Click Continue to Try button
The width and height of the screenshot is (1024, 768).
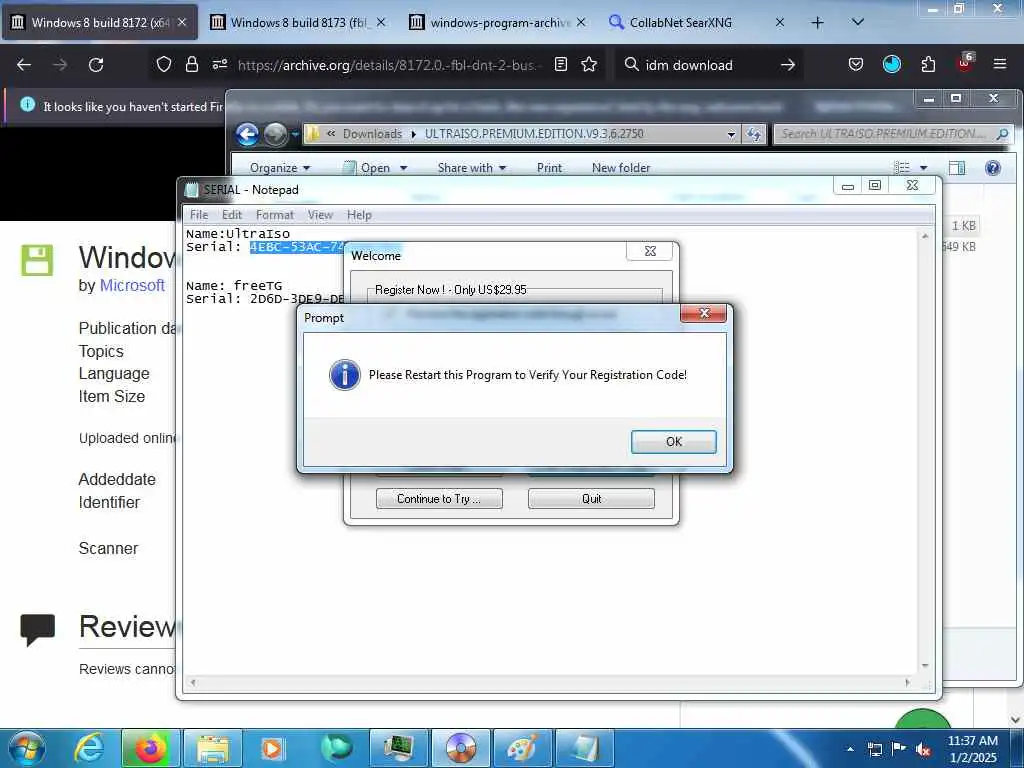[439, 498]
